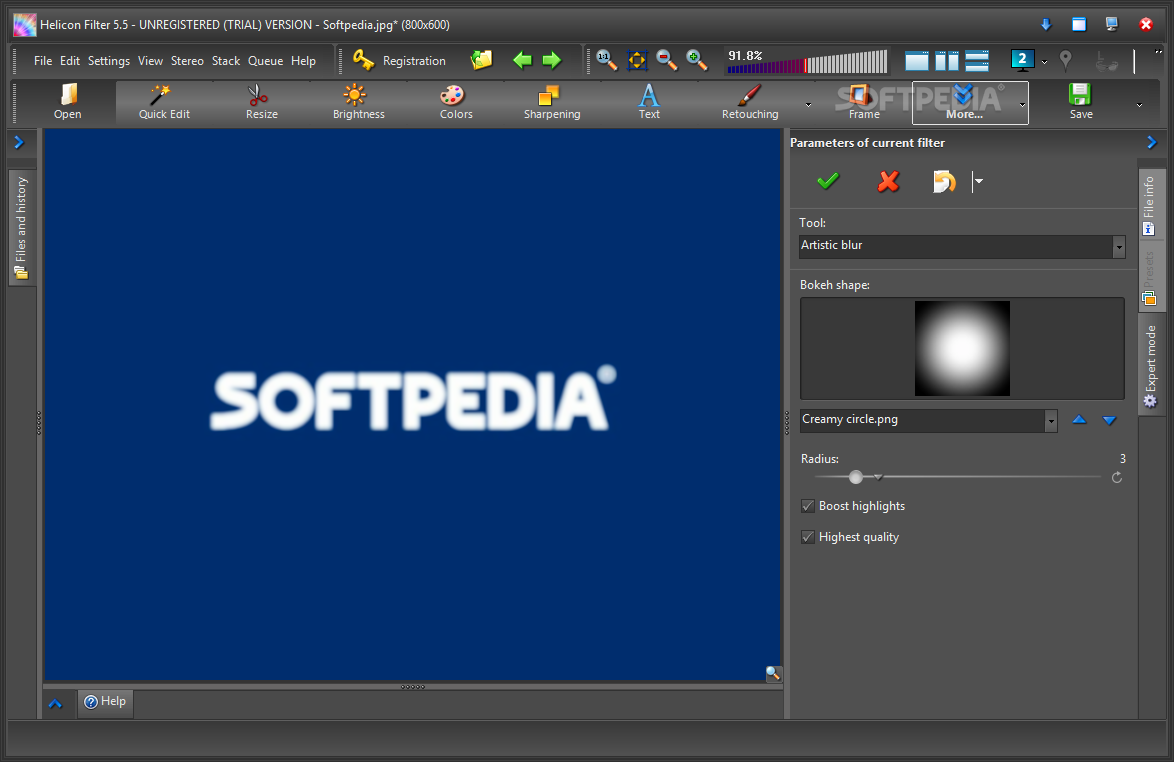Select the Resize scissors tool
This screenshot has height=762, width=1174.
coord(261,102)
